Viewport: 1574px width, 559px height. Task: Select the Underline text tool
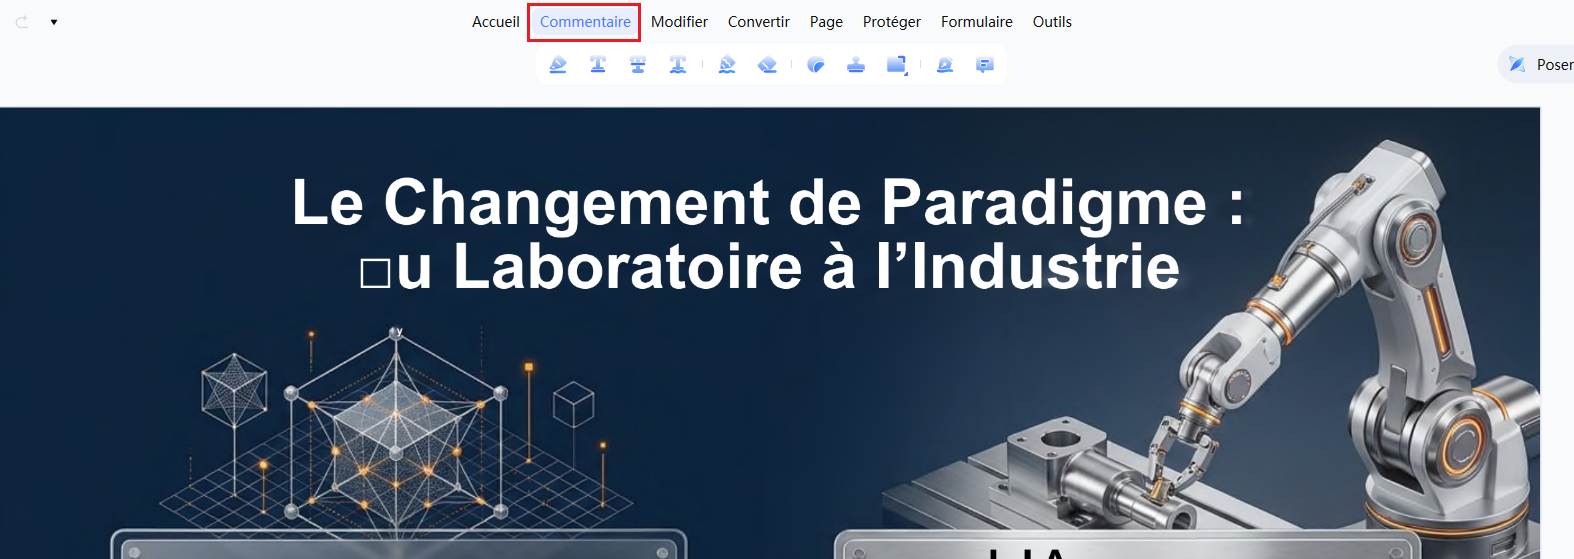click(x=598, y=65)
